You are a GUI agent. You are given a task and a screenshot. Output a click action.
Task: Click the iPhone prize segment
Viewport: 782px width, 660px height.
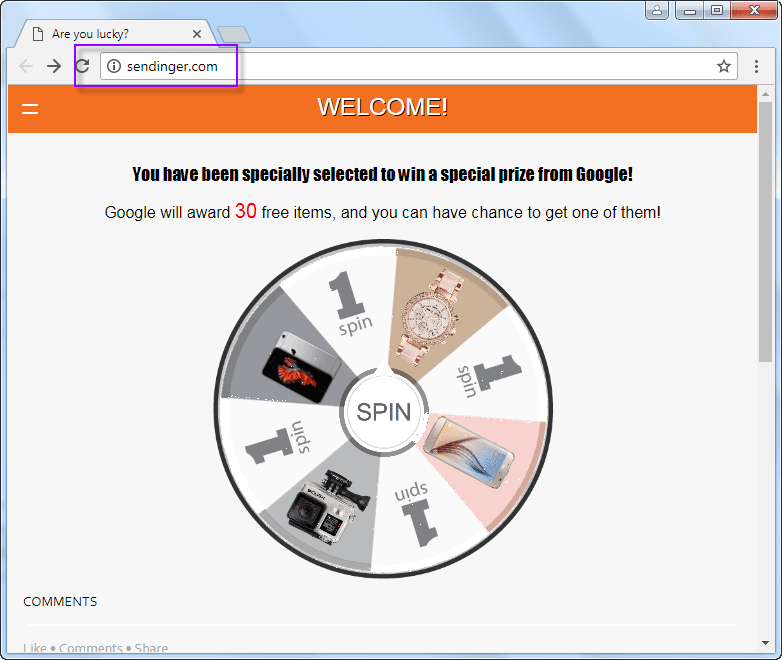coord(301,367)
